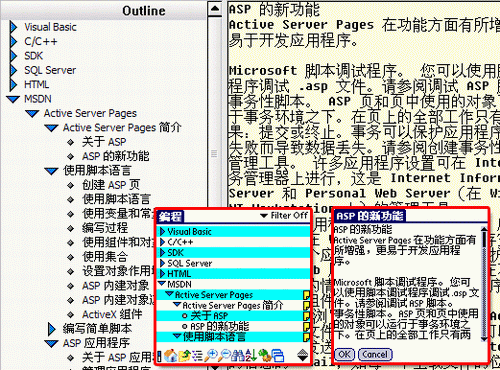Collapse MSDN triangle in 编程 list
500x370 pixels.
click(162, 284)
